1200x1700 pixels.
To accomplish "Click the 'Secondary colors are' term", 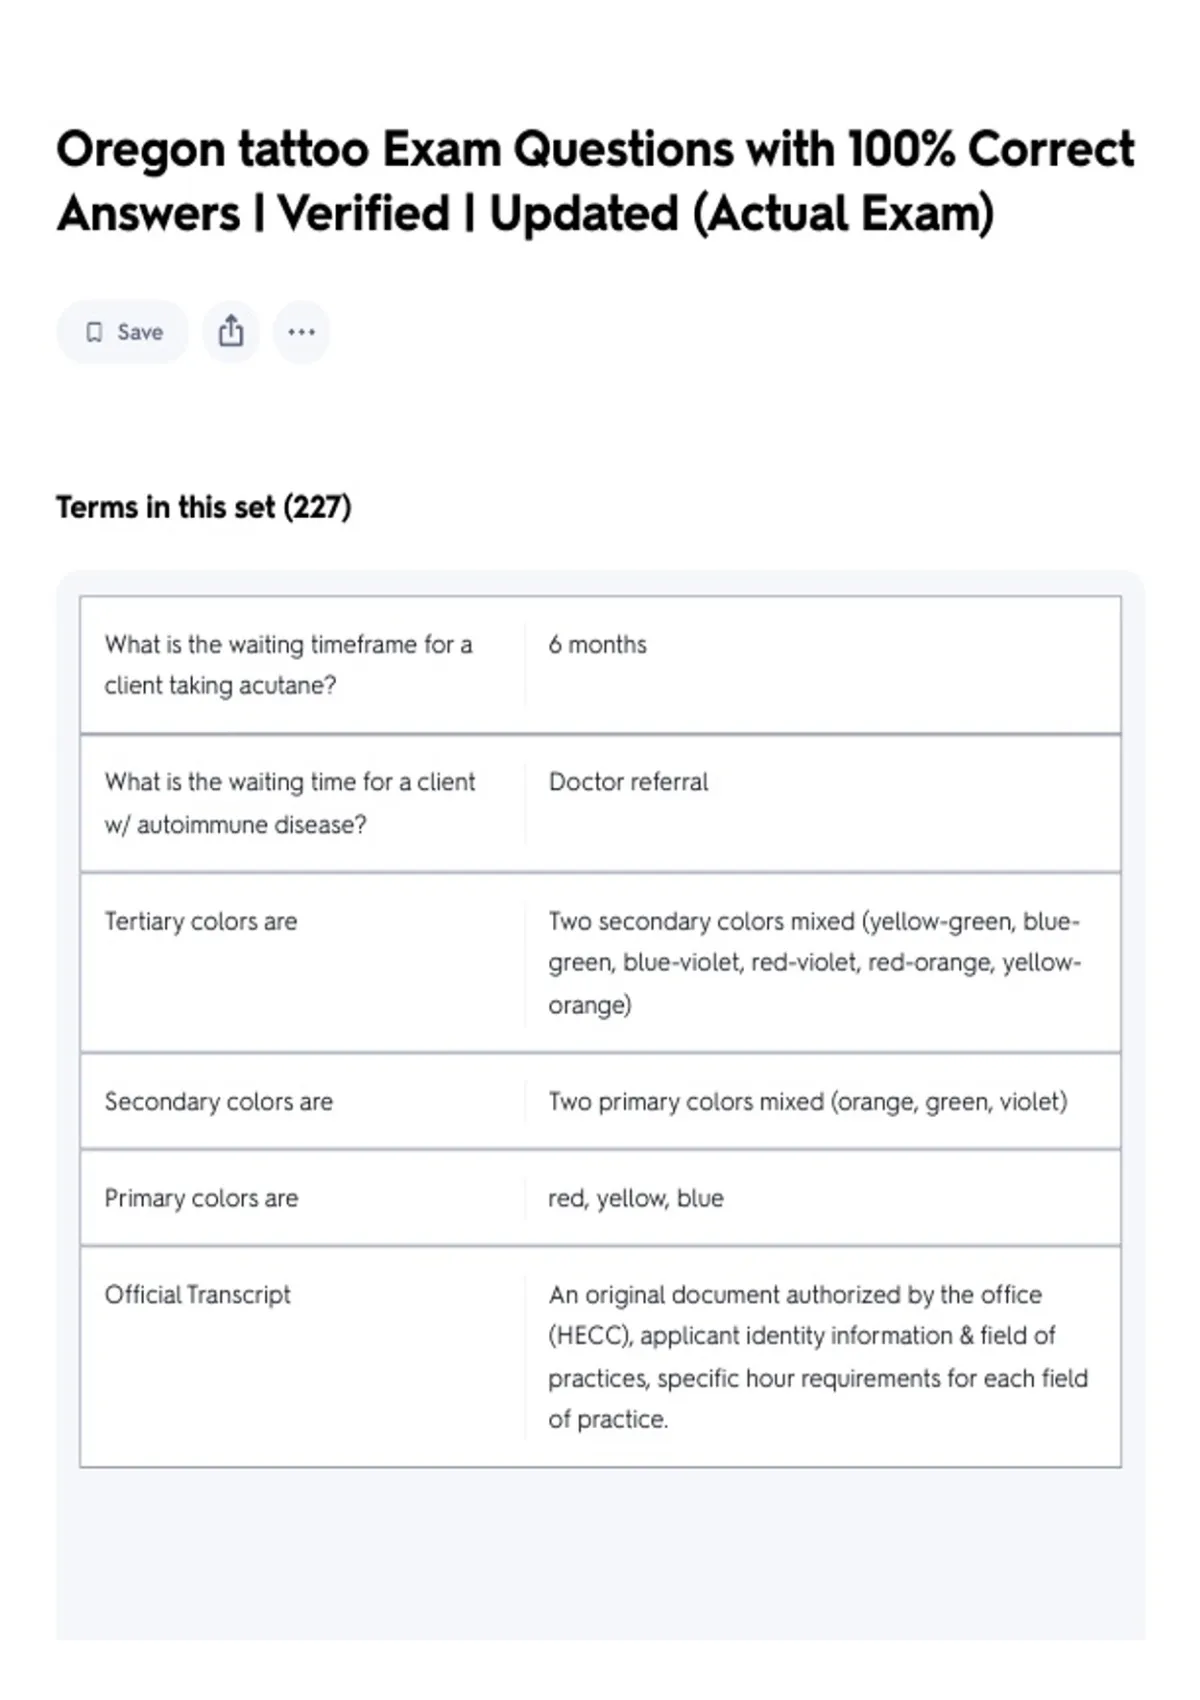I will (x=219, y=1102).
